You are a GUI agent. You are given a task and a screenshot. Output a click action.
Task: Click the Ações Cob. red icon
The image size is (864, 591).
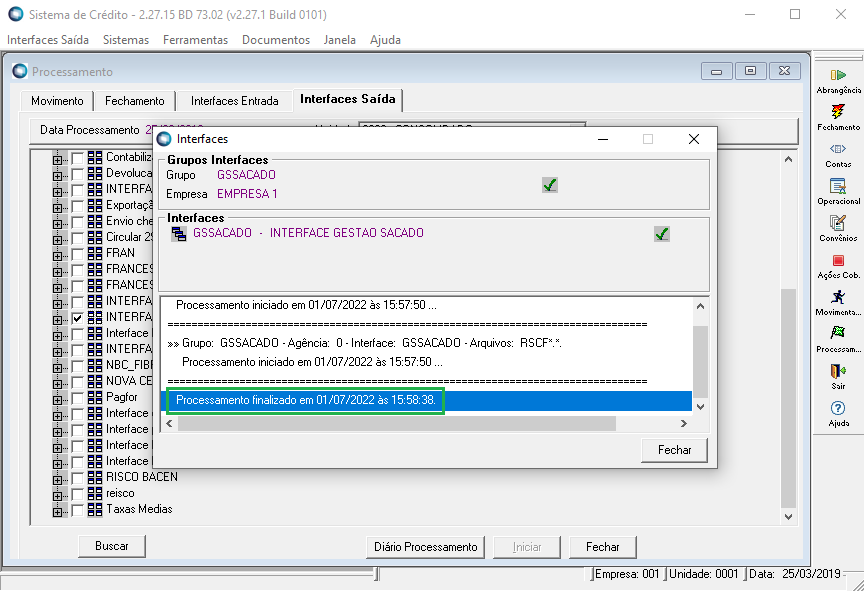point(838,260)
